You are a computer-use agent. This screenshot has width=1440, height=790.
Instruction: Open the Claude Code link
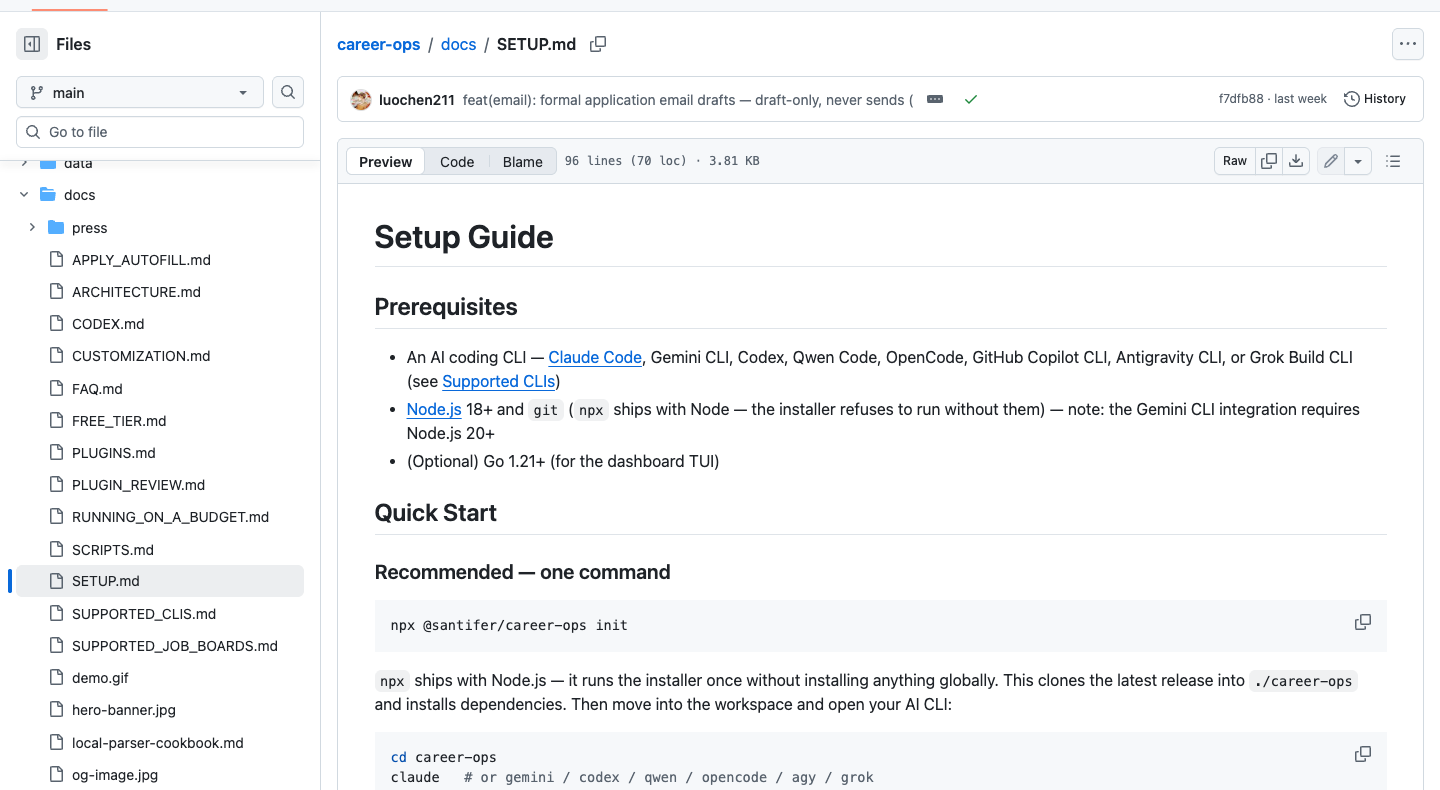coord(595,357)
